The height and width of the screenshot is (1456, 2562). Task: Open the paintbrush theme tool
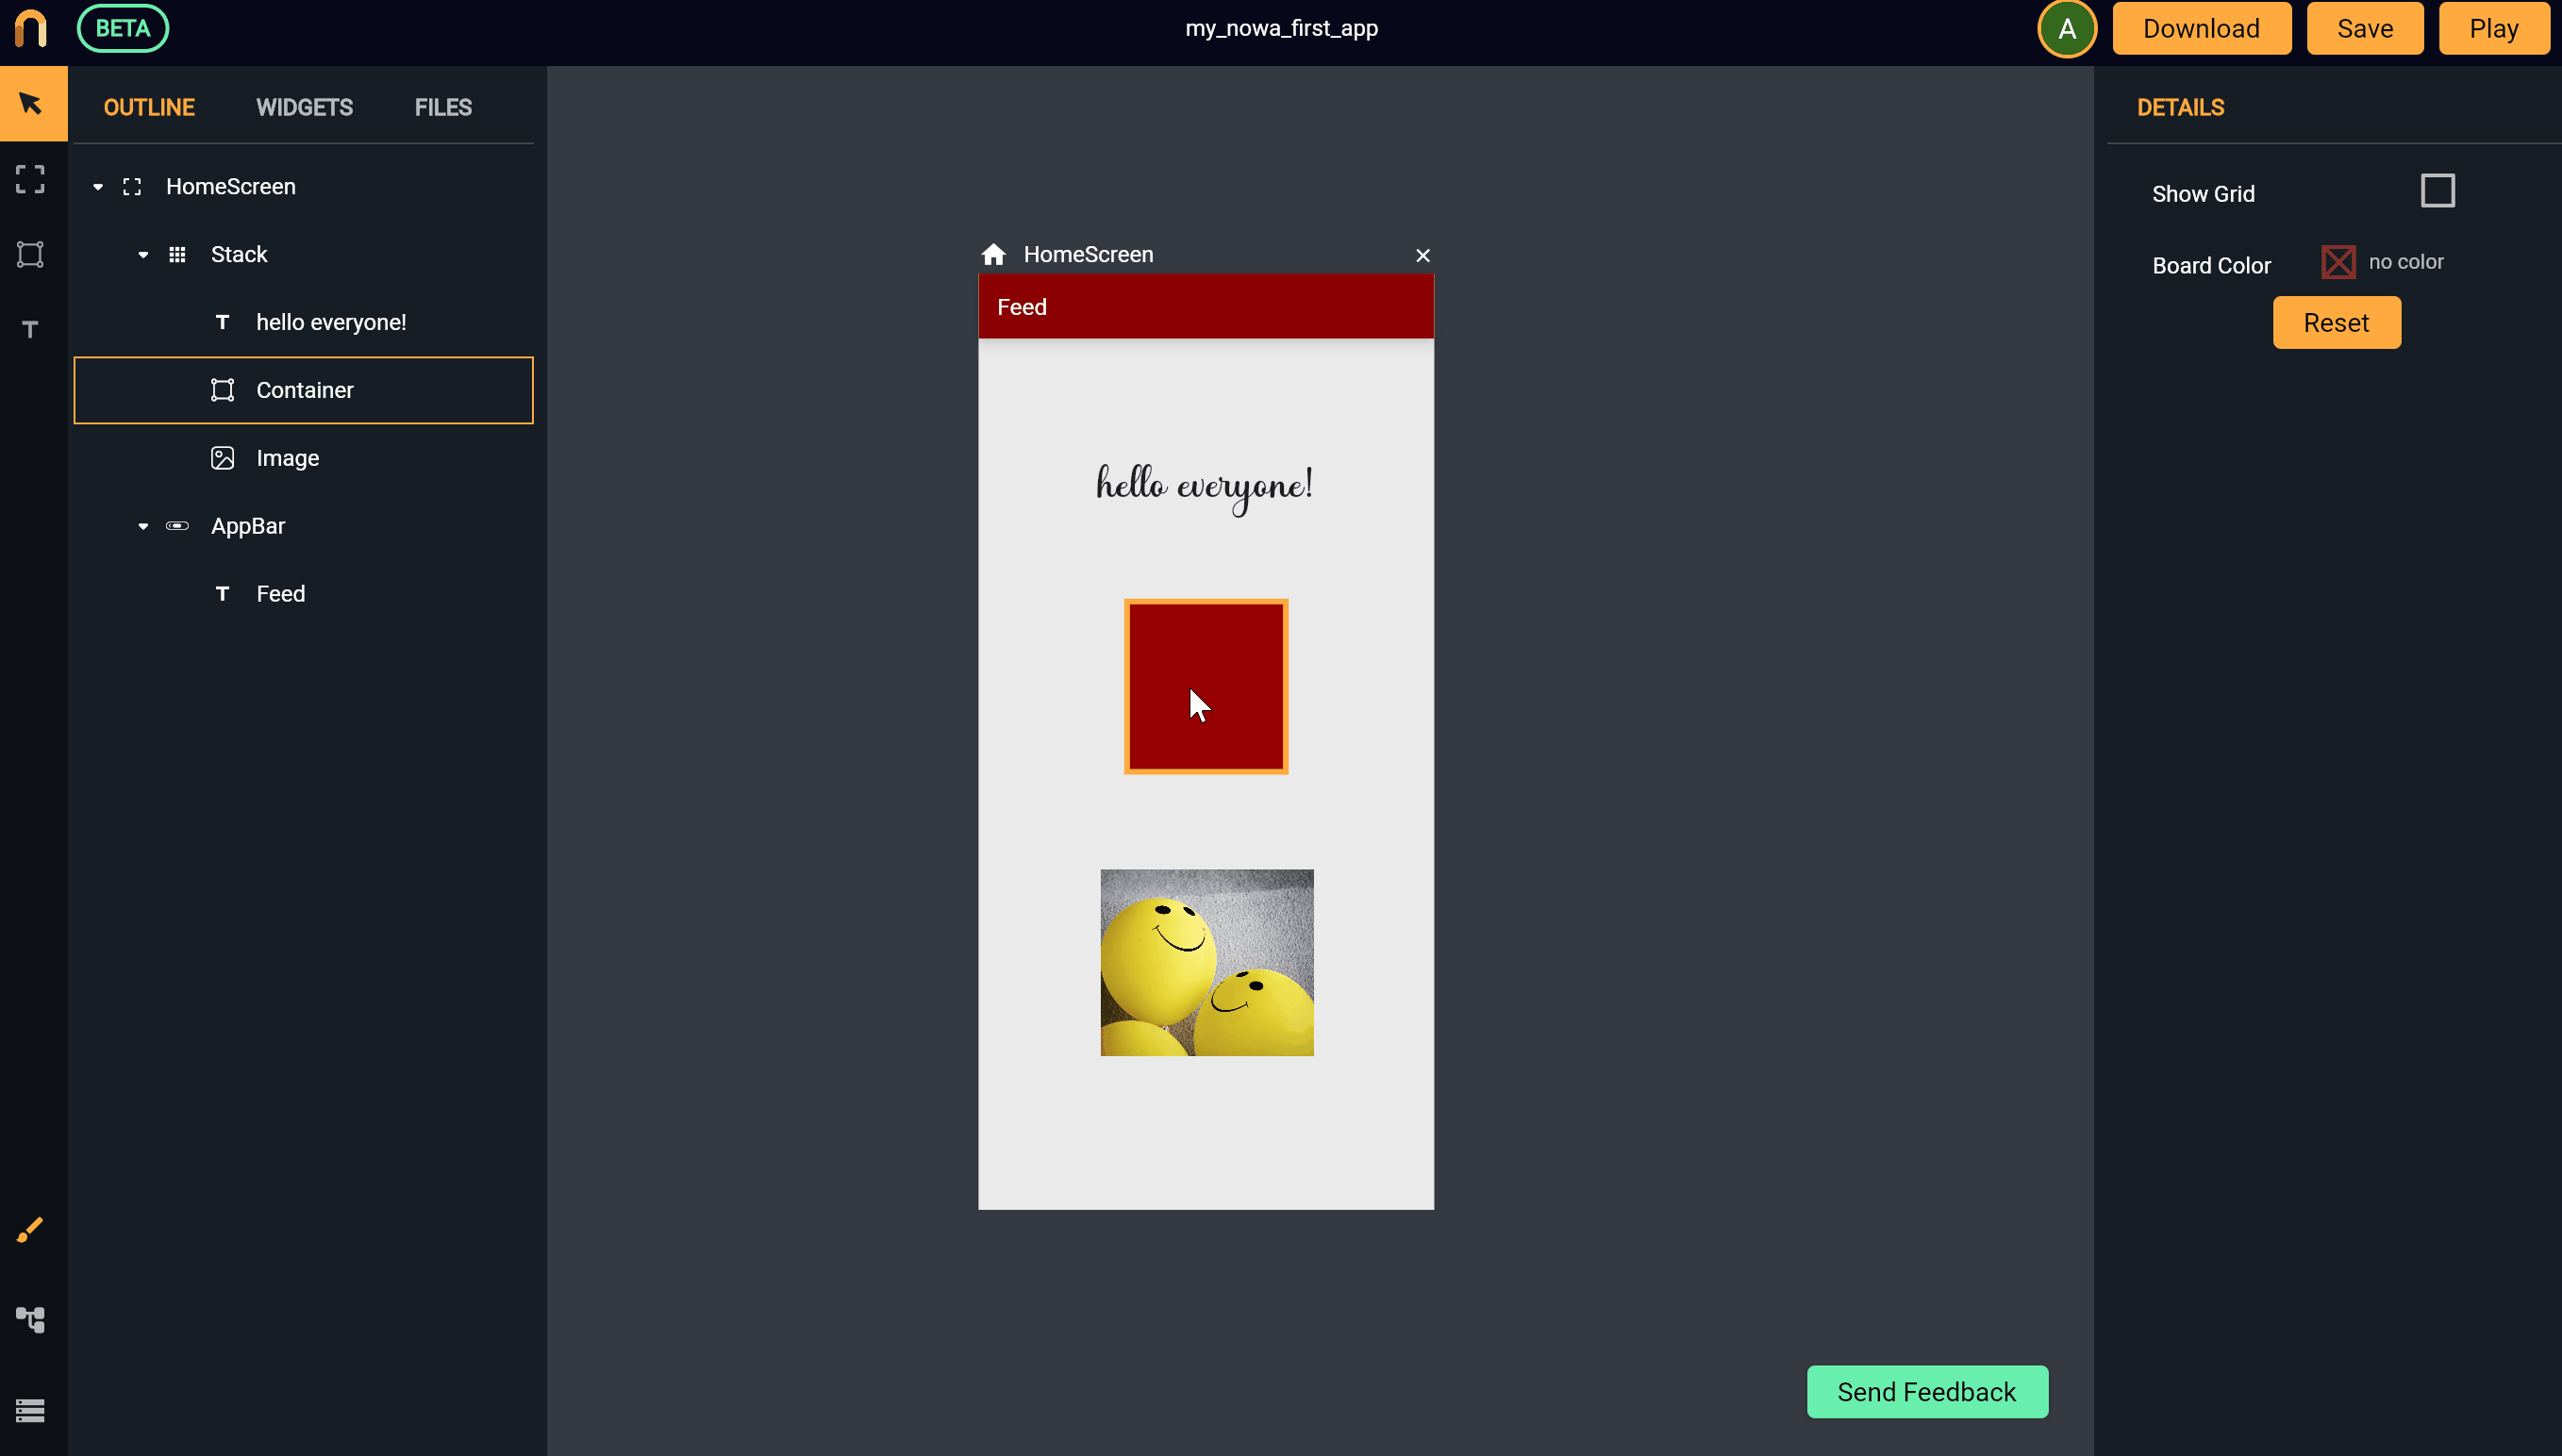point(30,1229)
